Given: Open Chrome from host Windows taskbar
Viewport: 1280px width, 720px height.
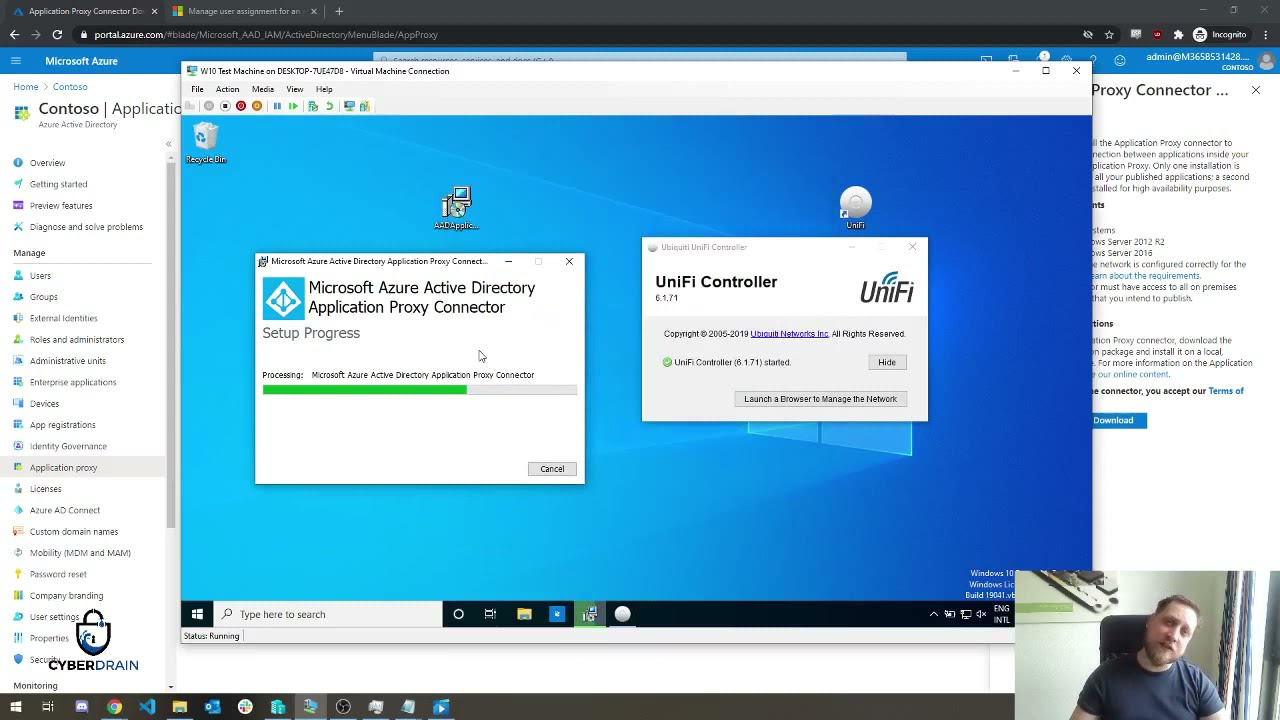Looking at the screenshot, I should 114,707.
